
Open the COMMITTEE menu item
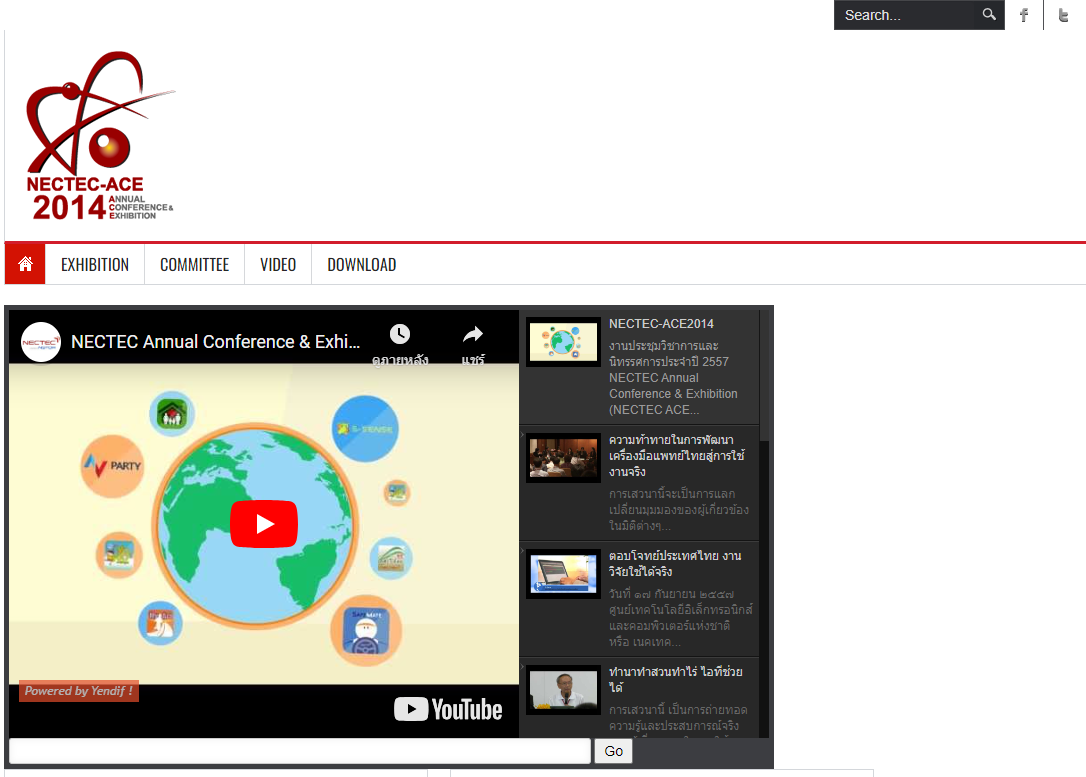click(194, 265)
